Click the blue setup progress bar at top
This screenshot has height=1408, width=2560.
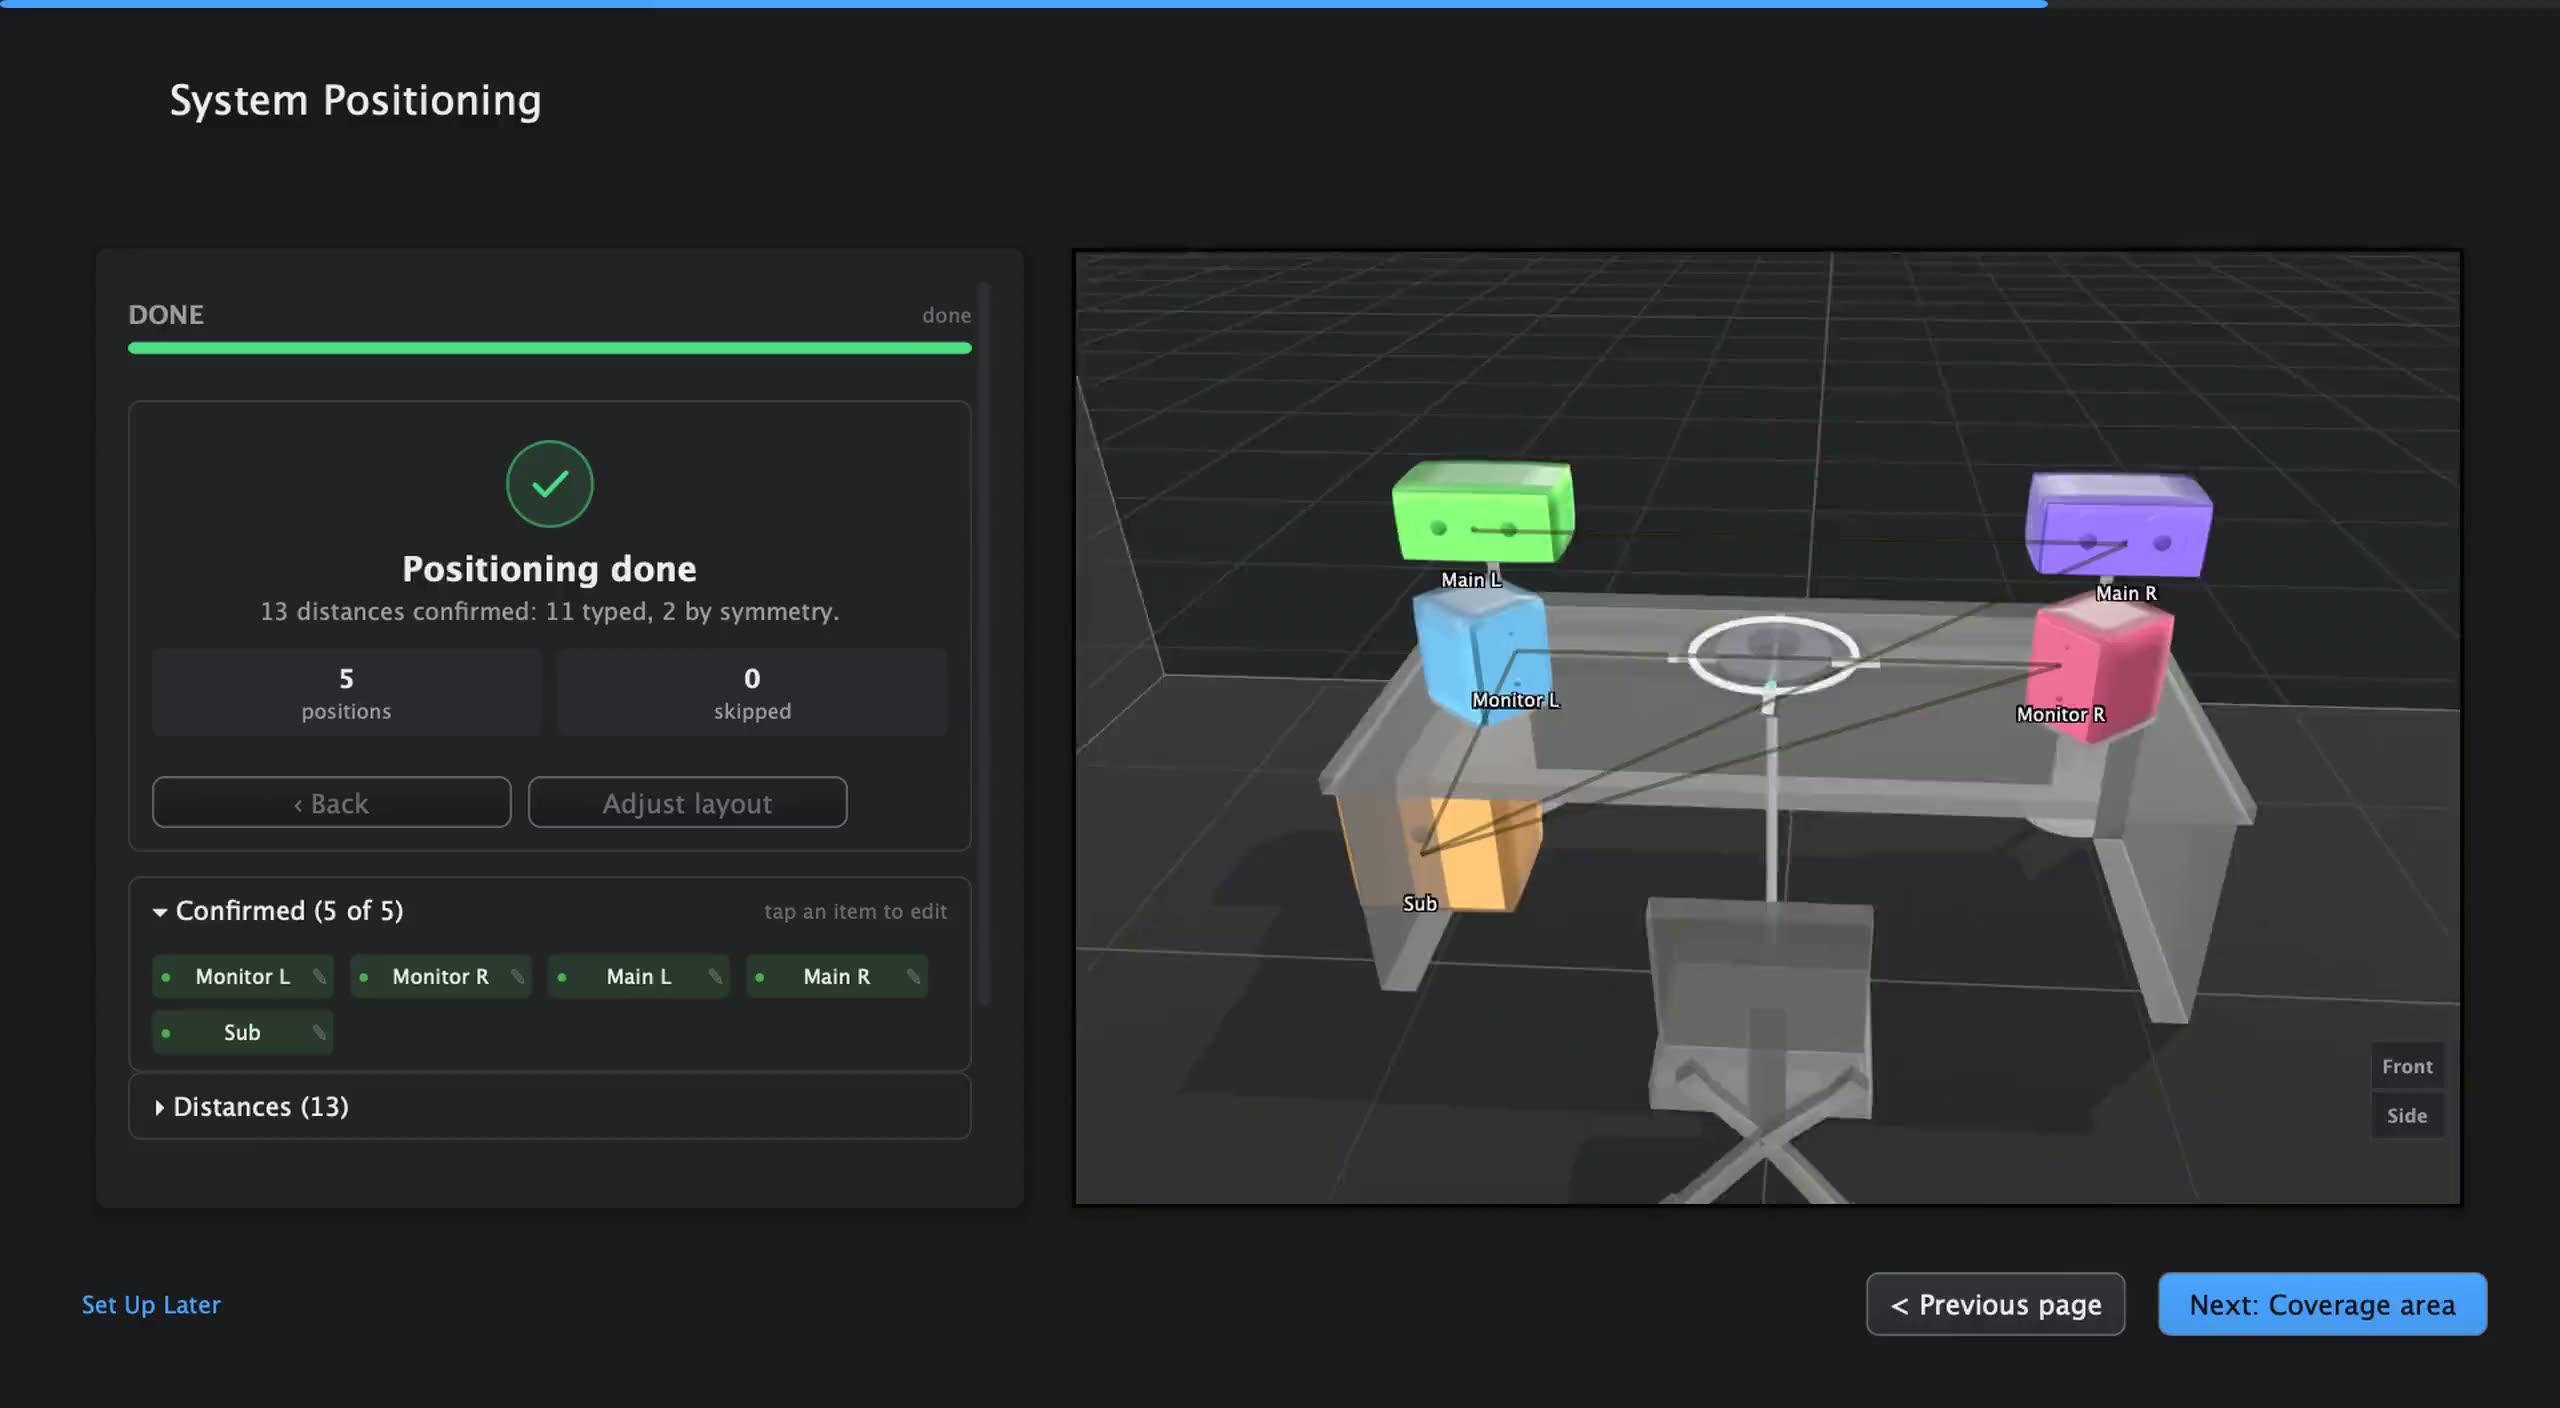click(1024, 4)
